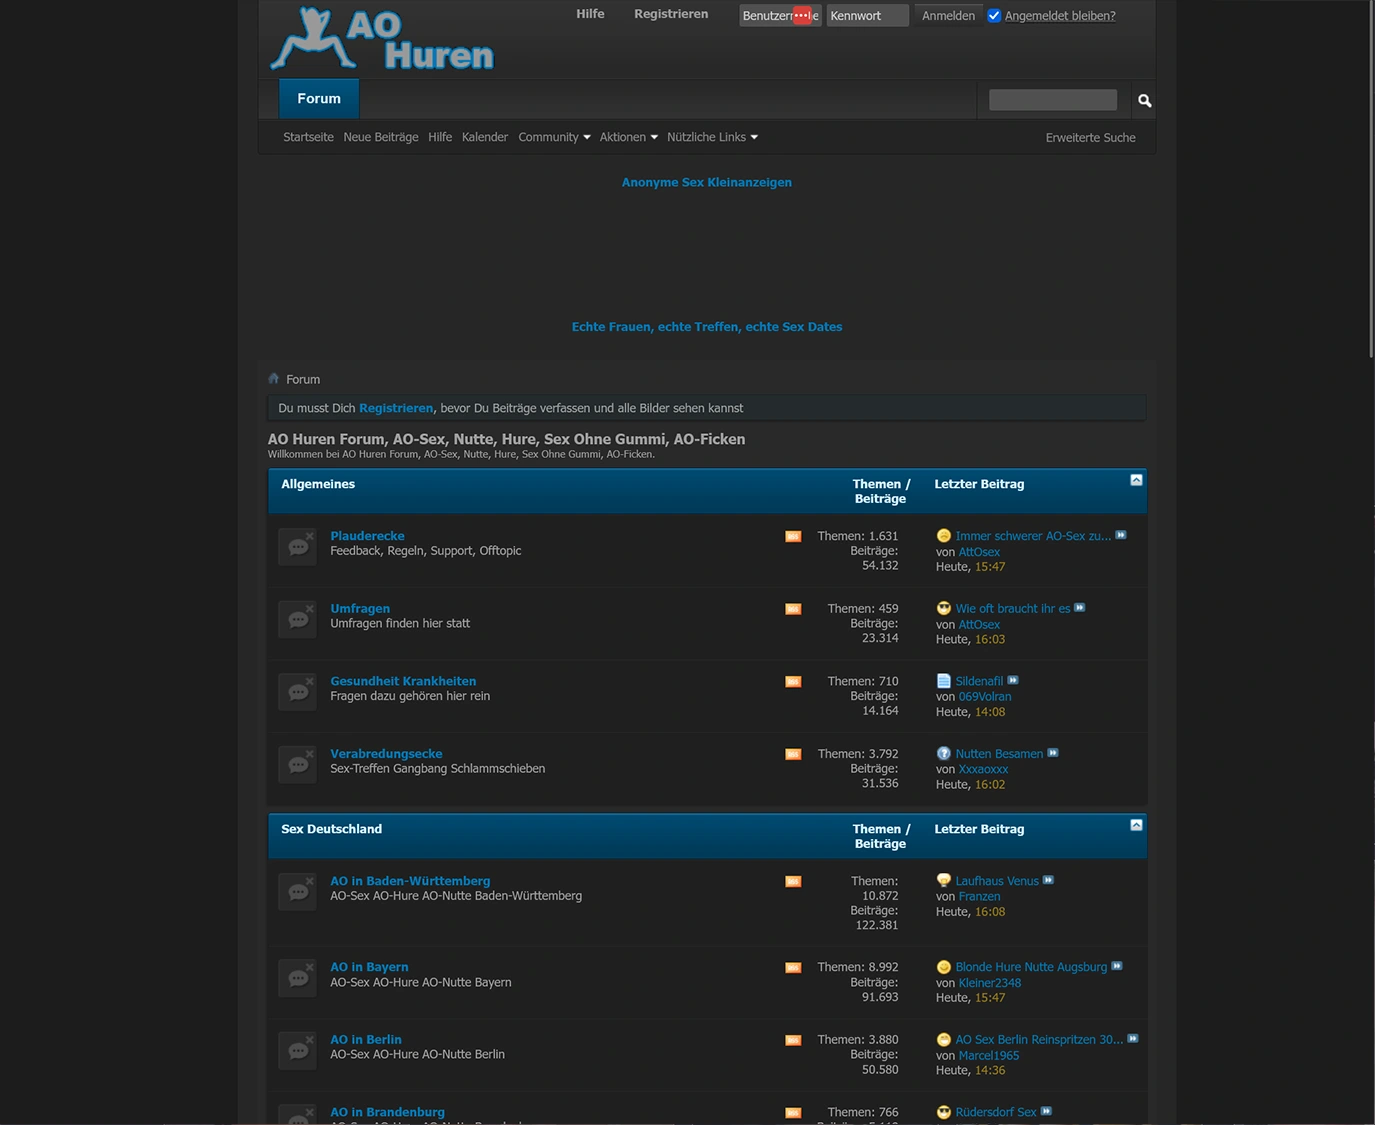Screen dimensions: 1375x1125
Task: Click Hilfe link in the header
Action: point(590,14)
